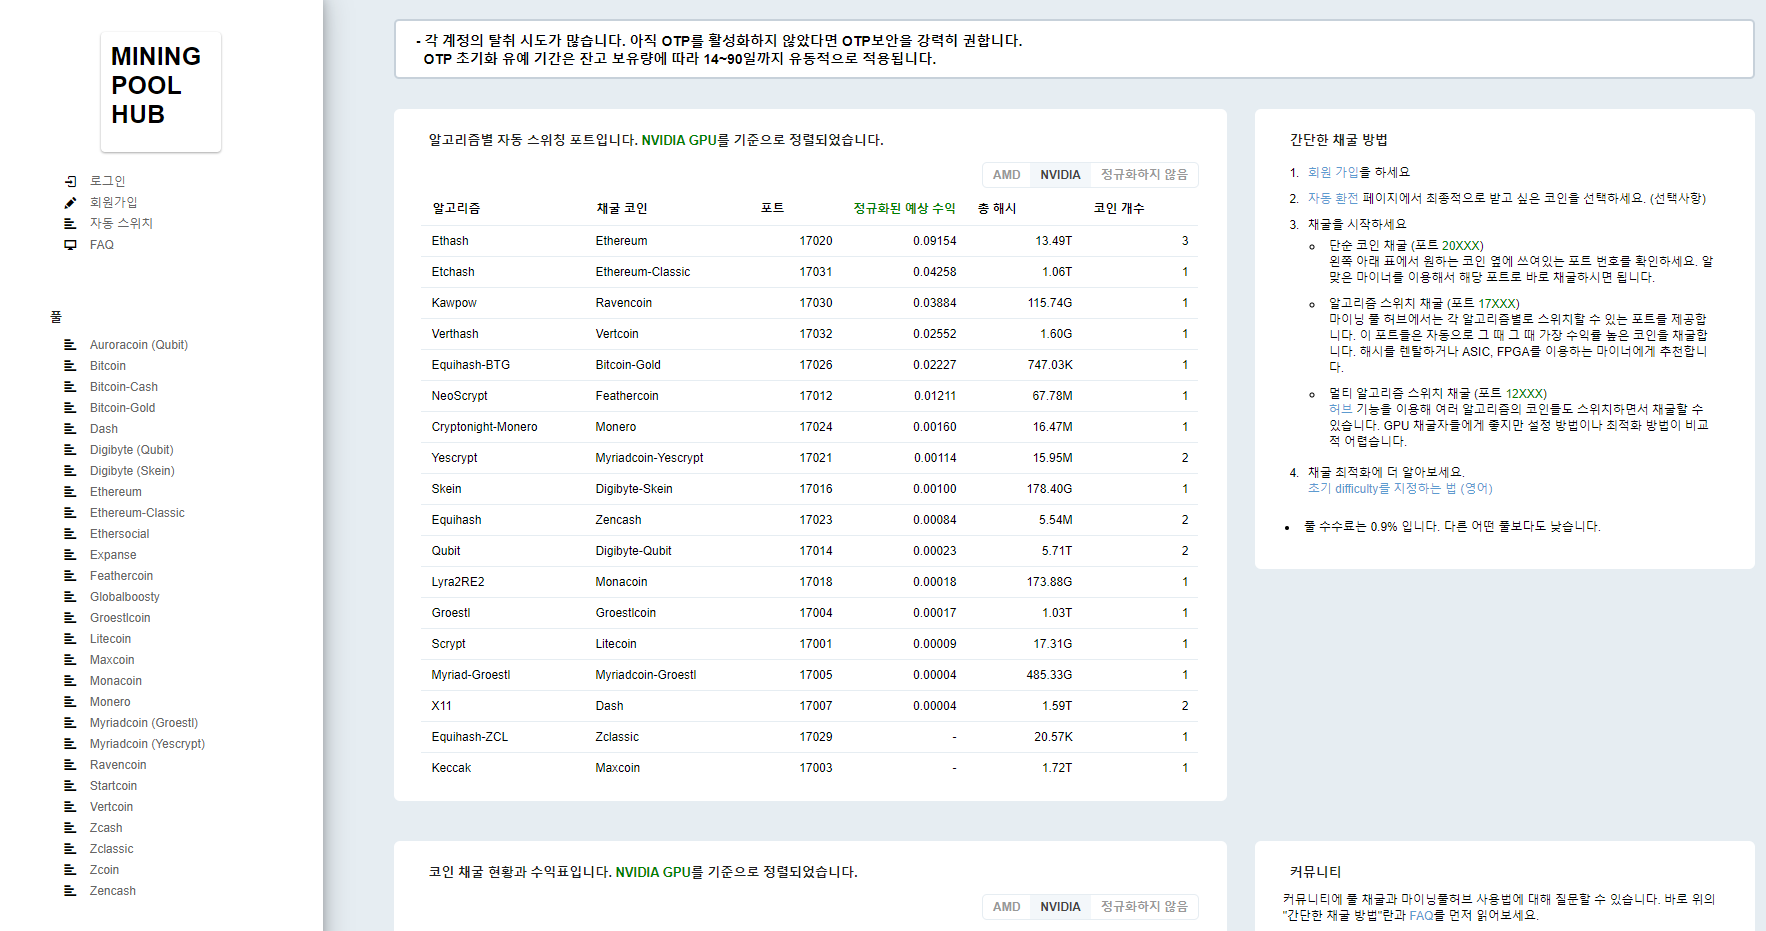Click port 17030 in Kawpow row
Screen dimensions: 1766x931
pos(816,303)
